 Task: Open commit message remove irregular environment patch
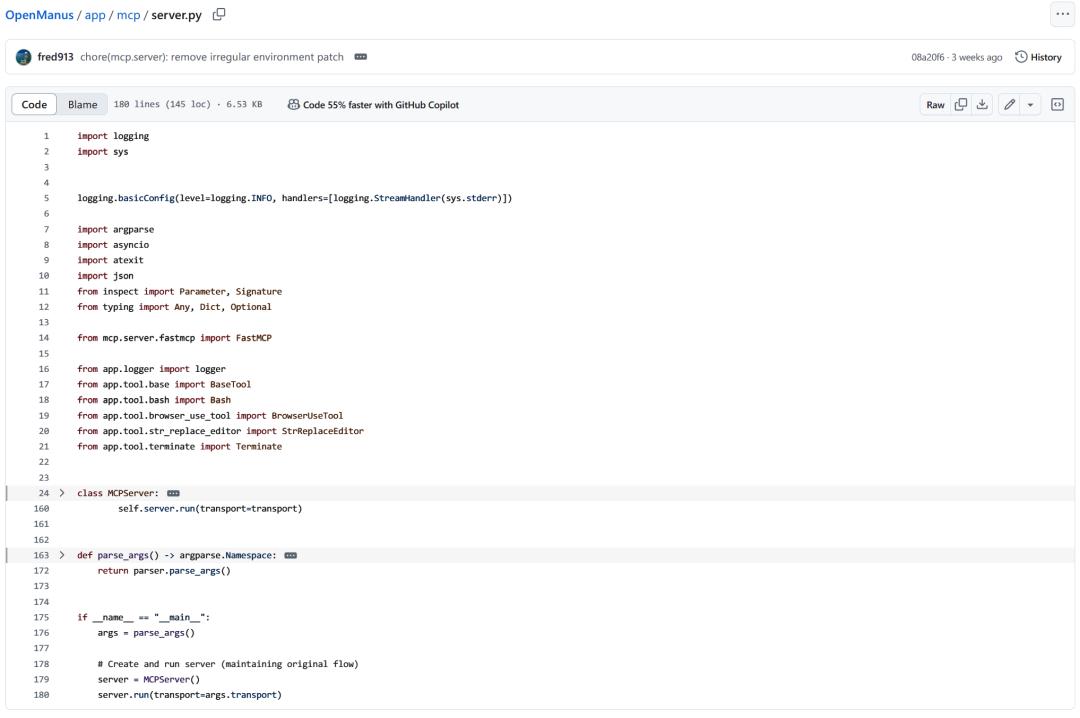click(211, 57)
